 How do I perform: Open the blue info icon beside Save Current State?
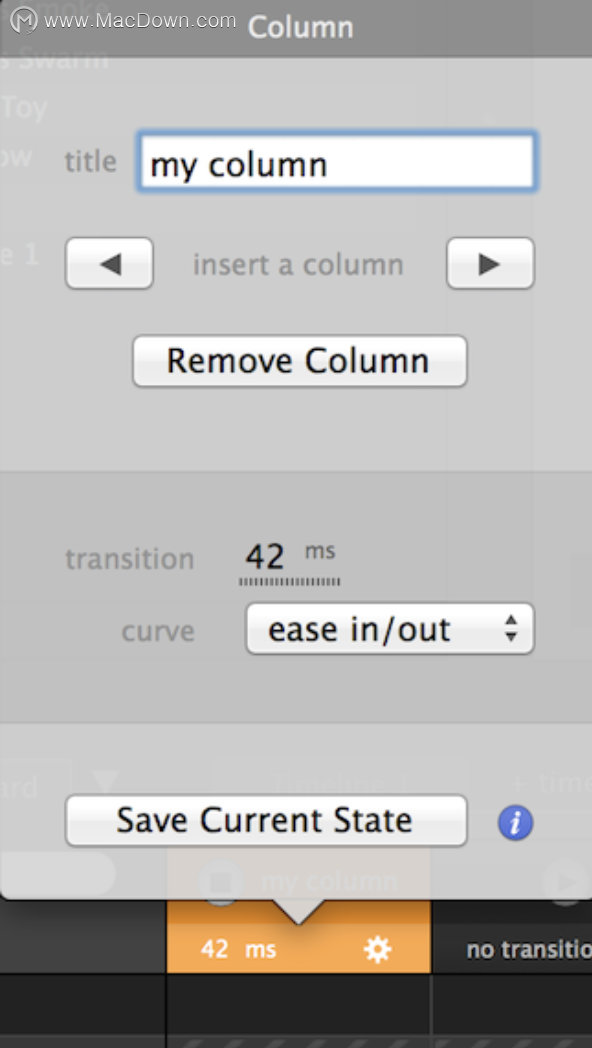click(x=515, y=822)
